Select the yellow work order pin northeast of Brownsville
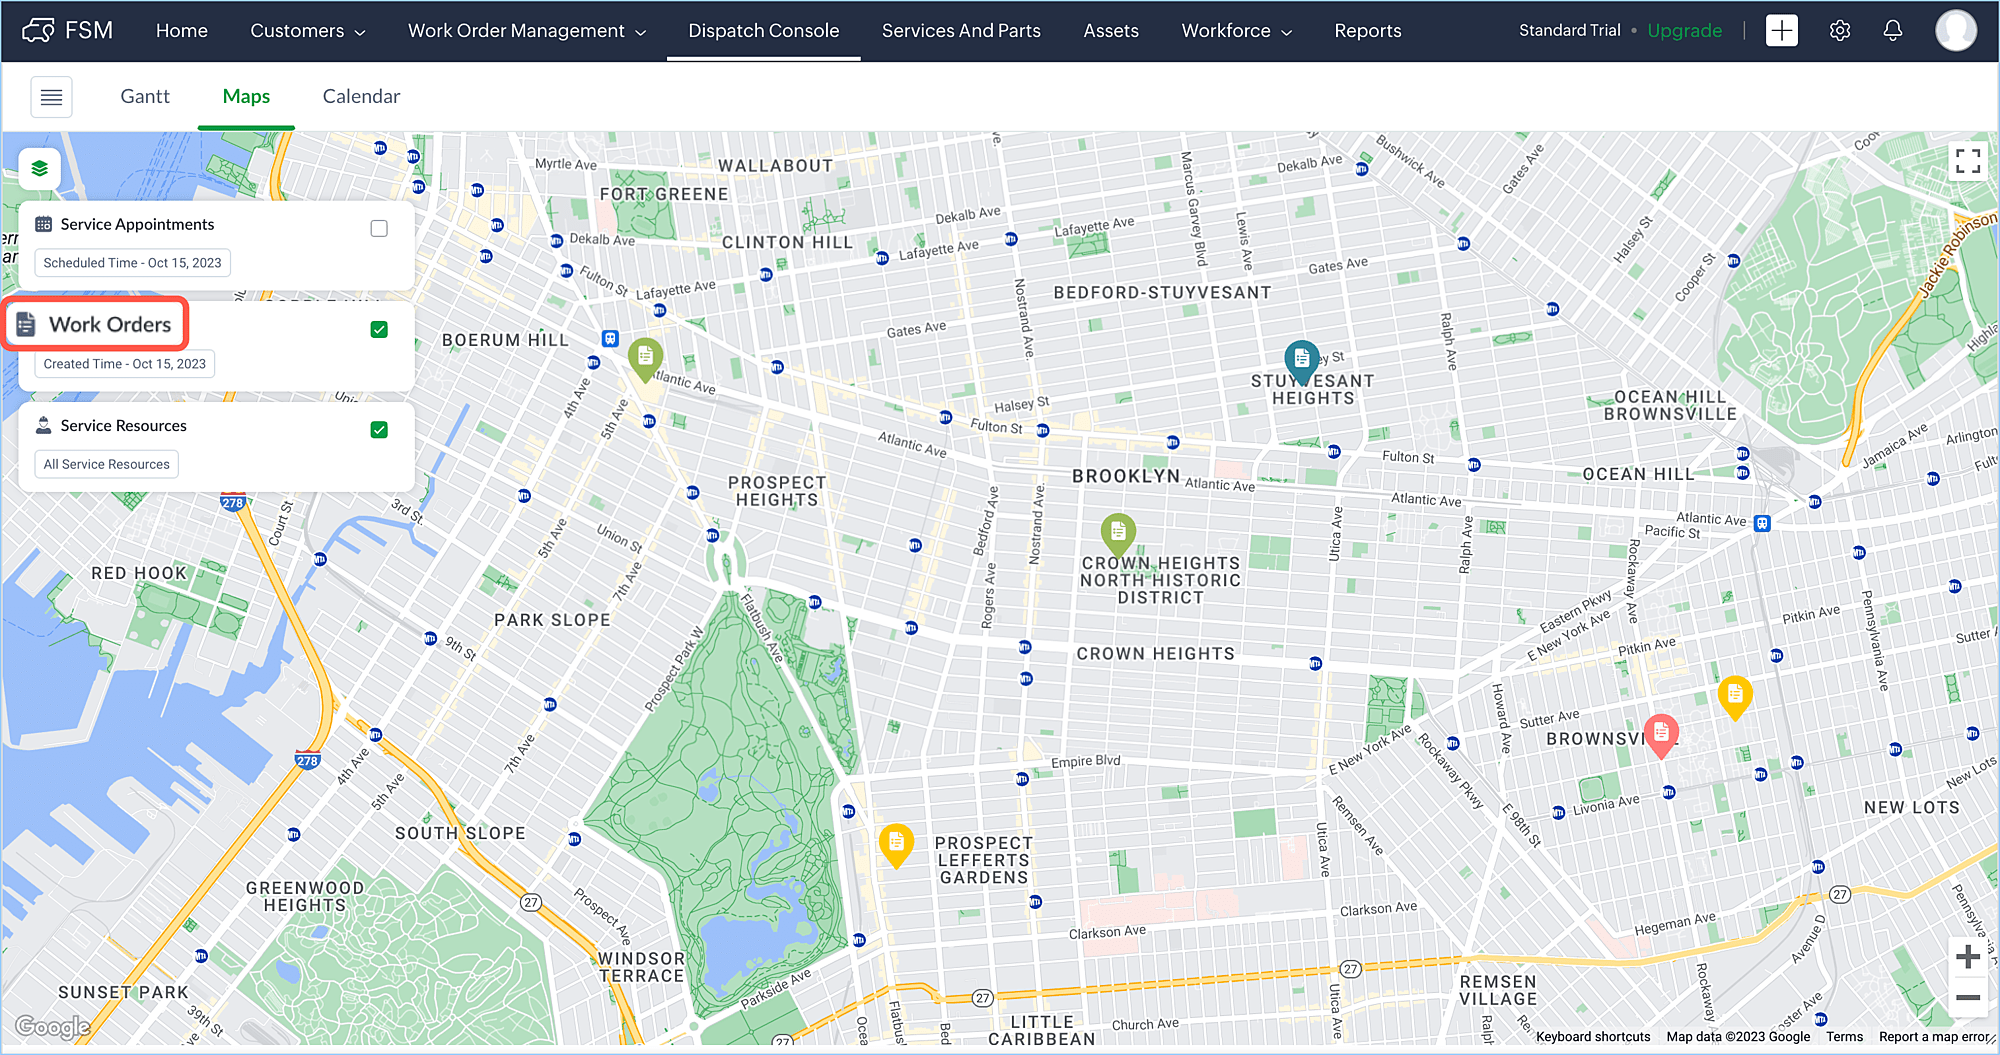Image resolution: width=2000 pixels, height=1055 pixels. (1735, 697)
